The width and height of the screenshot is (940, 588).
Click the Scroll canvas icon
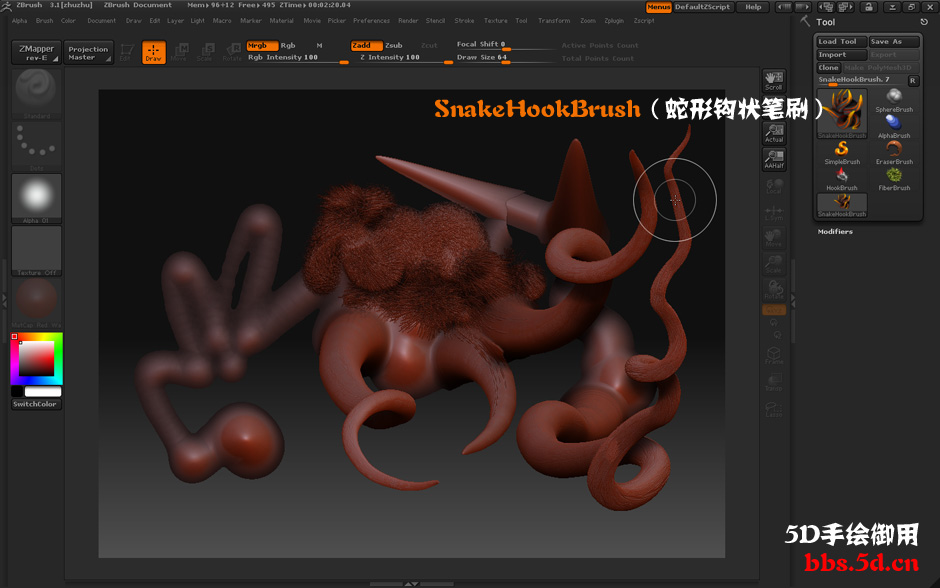[x=774, y=80]
